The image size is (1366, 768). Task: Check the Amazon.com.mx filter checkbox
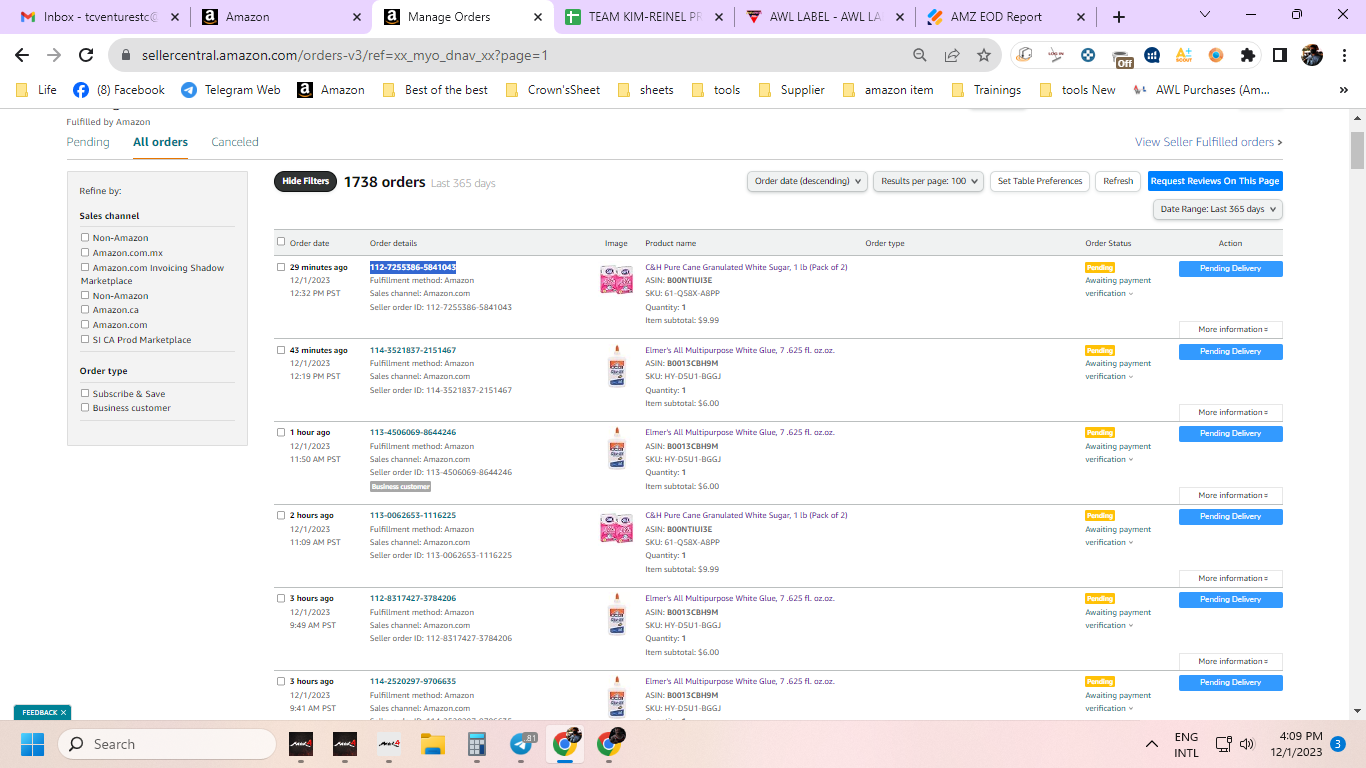[x=85, y=253]
